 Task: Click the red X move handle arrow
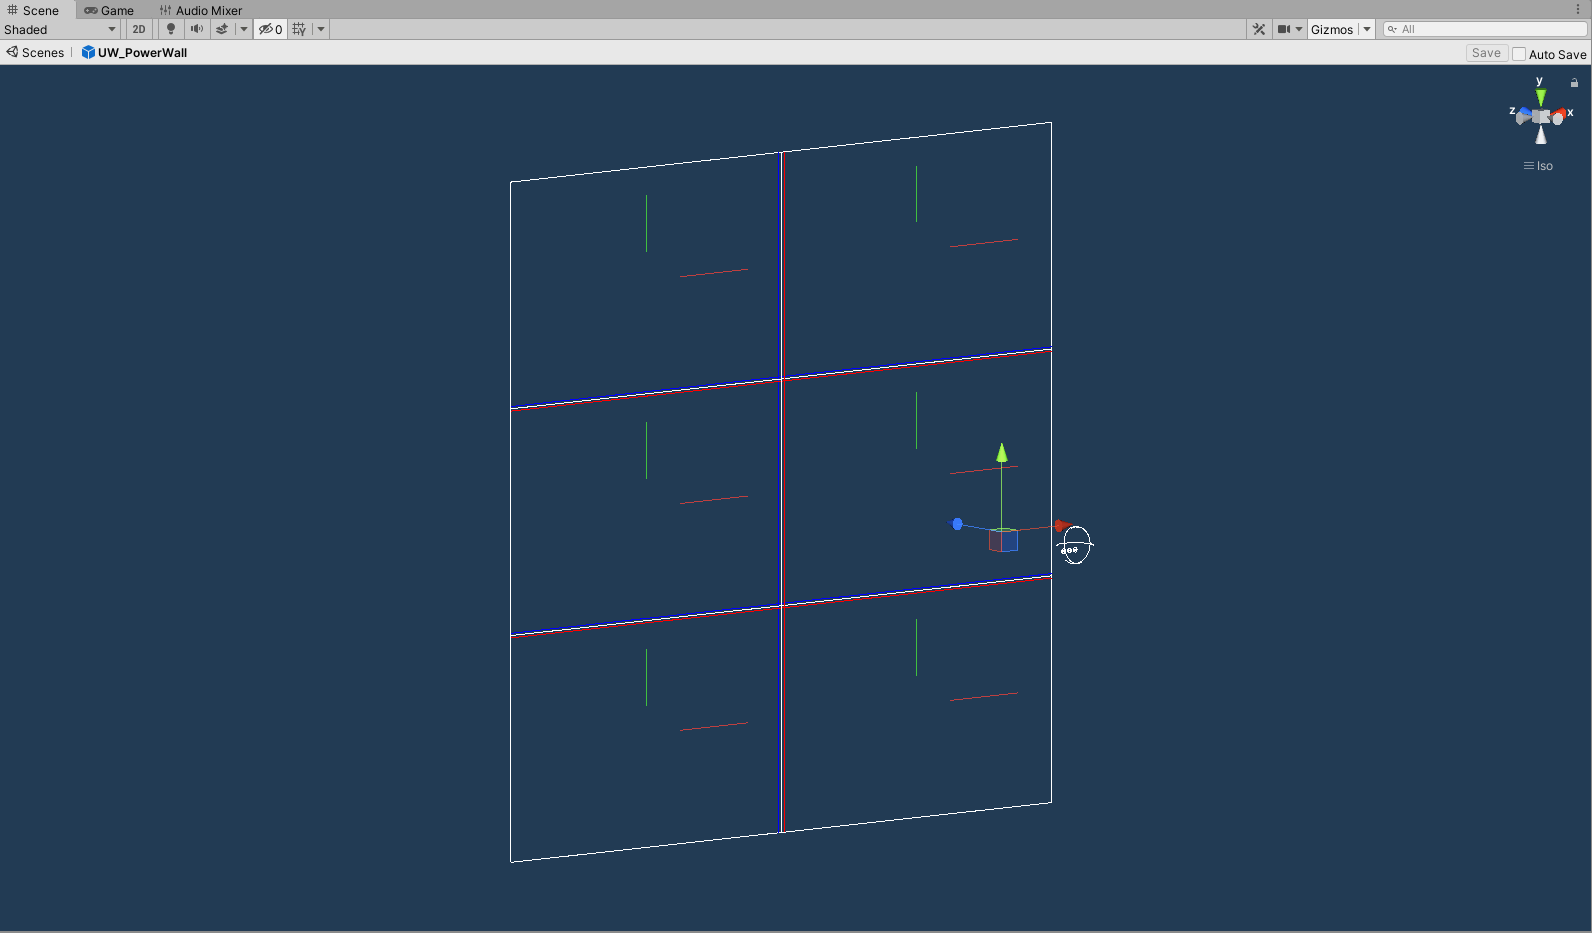[1062, 526]
